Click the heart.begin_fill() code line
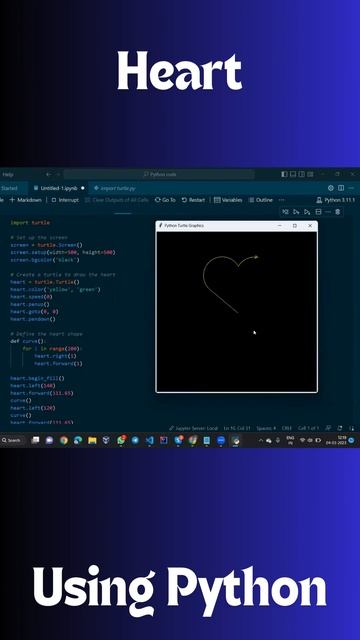Viewport: 360px width, 640px height. (37, 378)
